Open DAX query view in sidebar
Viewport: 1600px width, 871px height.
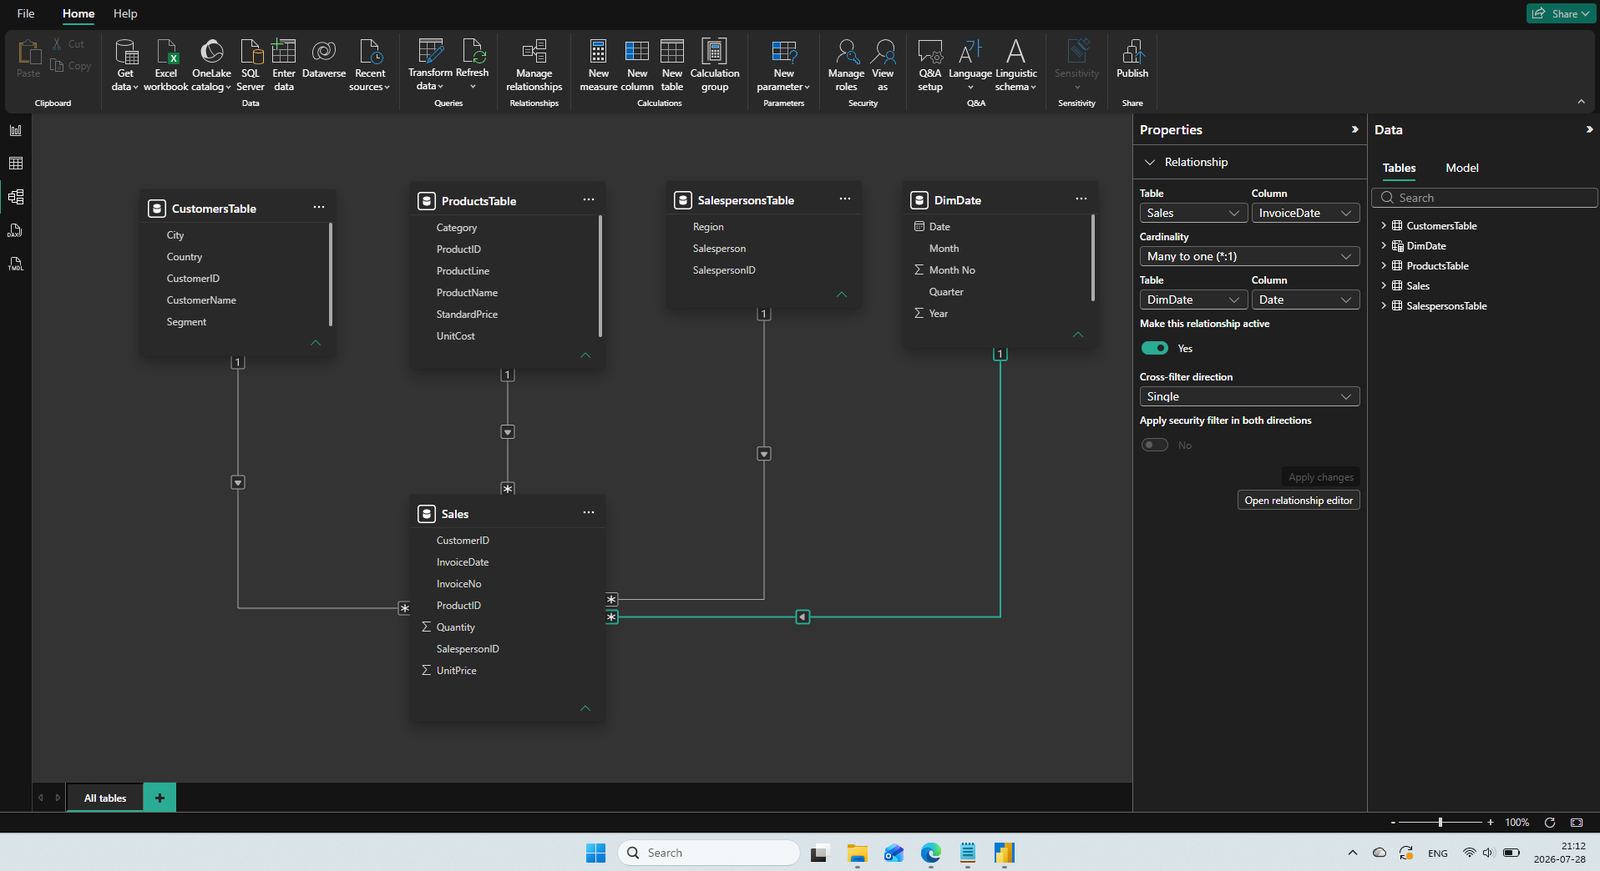16,231
